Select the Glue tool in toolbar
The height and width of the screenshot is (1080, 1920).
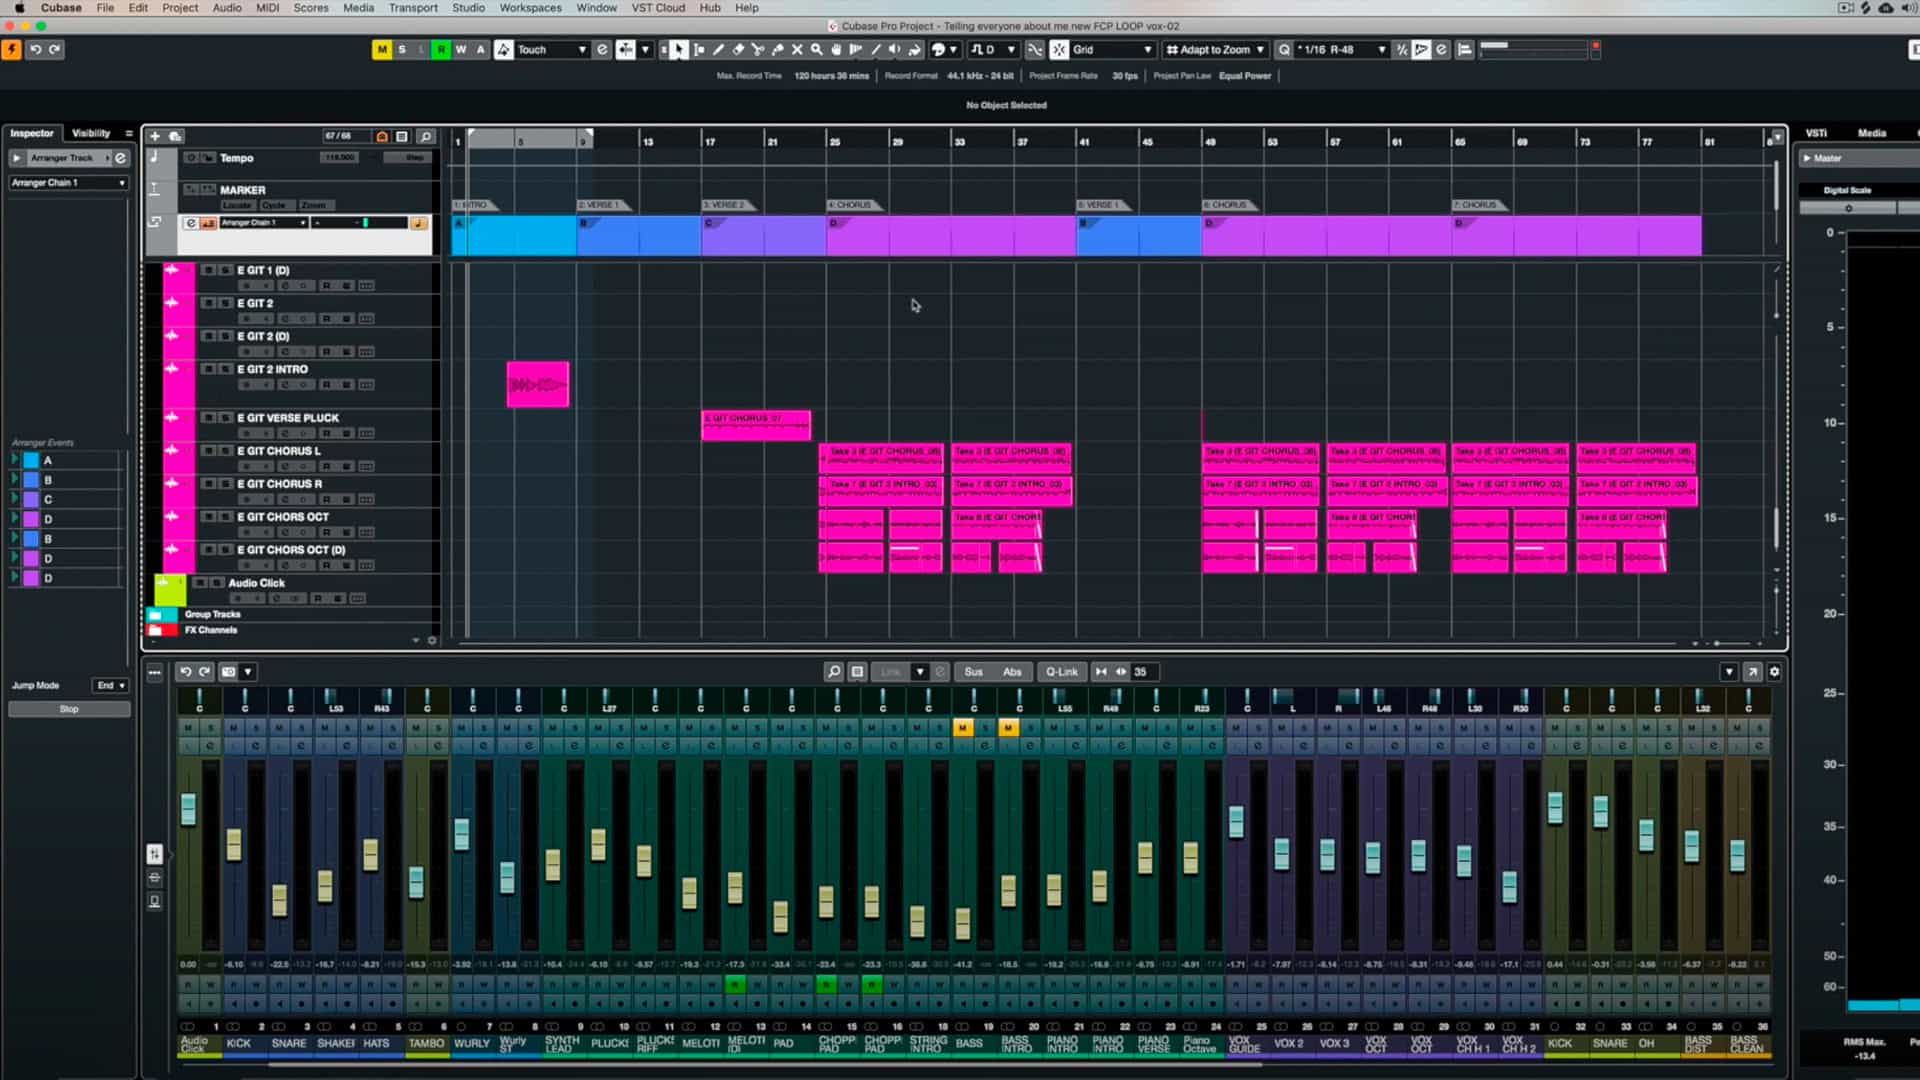(x=777, y=49)
